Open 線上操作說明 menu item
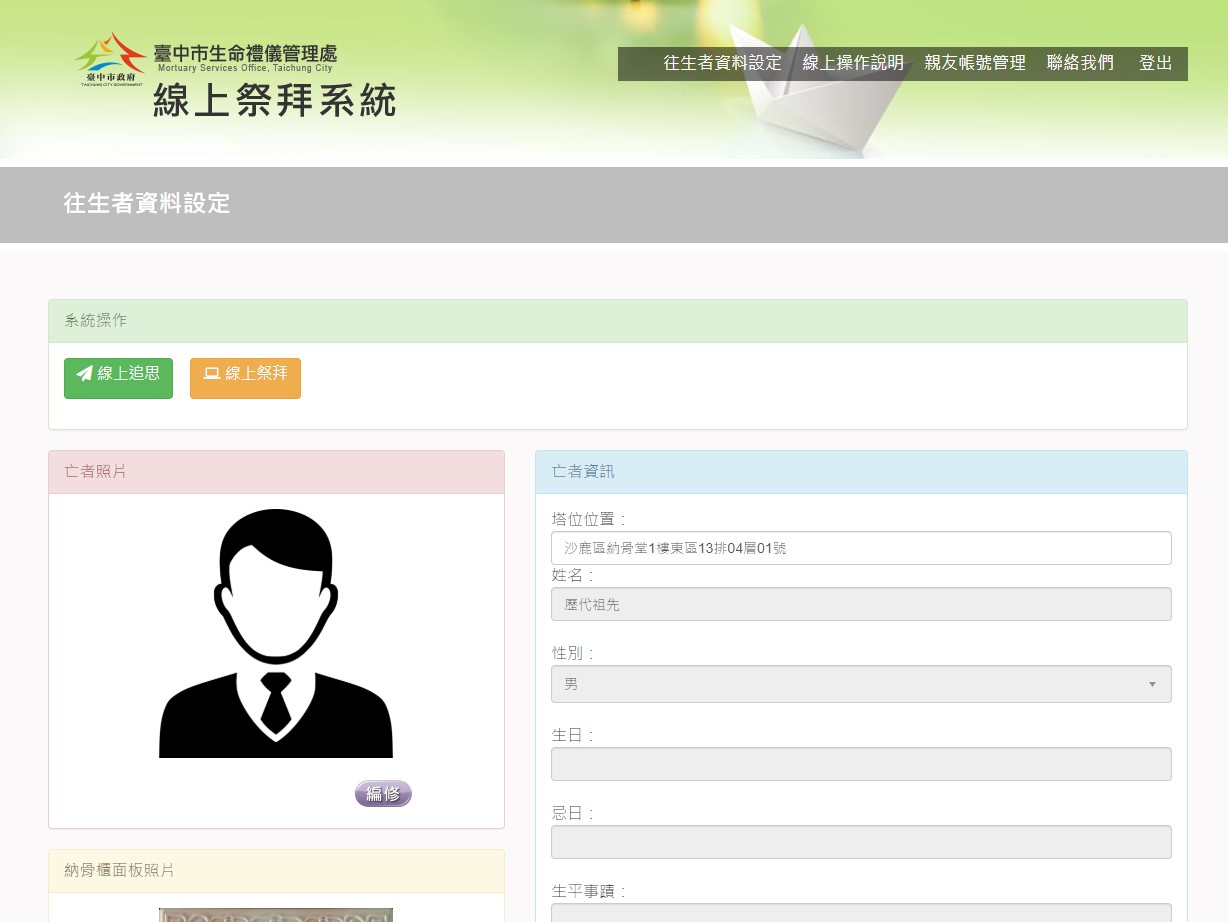This screenshot has width=1228, height=922. click(x=853, y=63)
